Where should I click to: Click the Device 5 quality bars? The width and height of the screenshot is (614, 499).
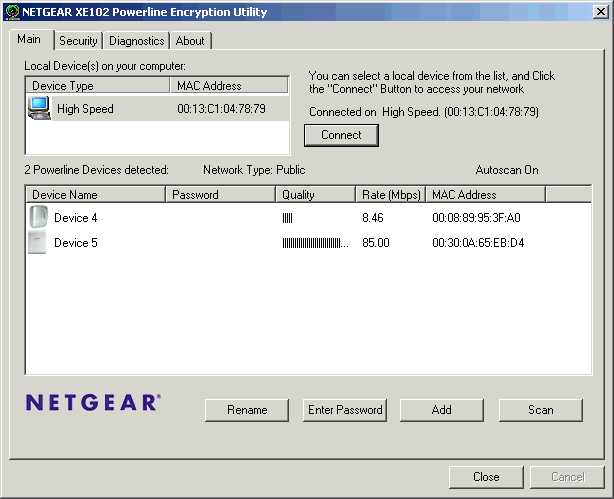[x=315, y=243]
